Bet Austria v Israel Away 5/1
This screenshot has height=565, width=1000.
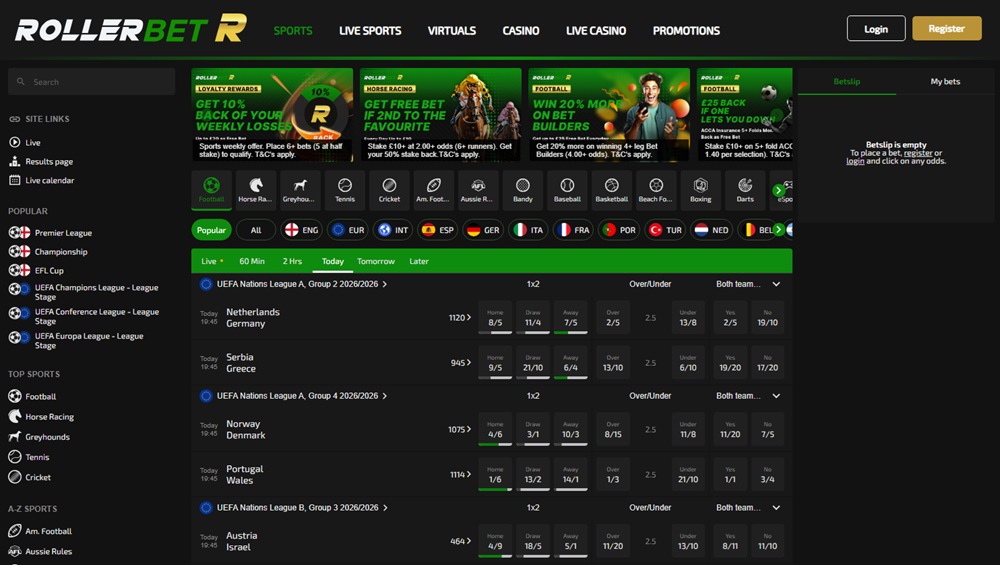571,541
